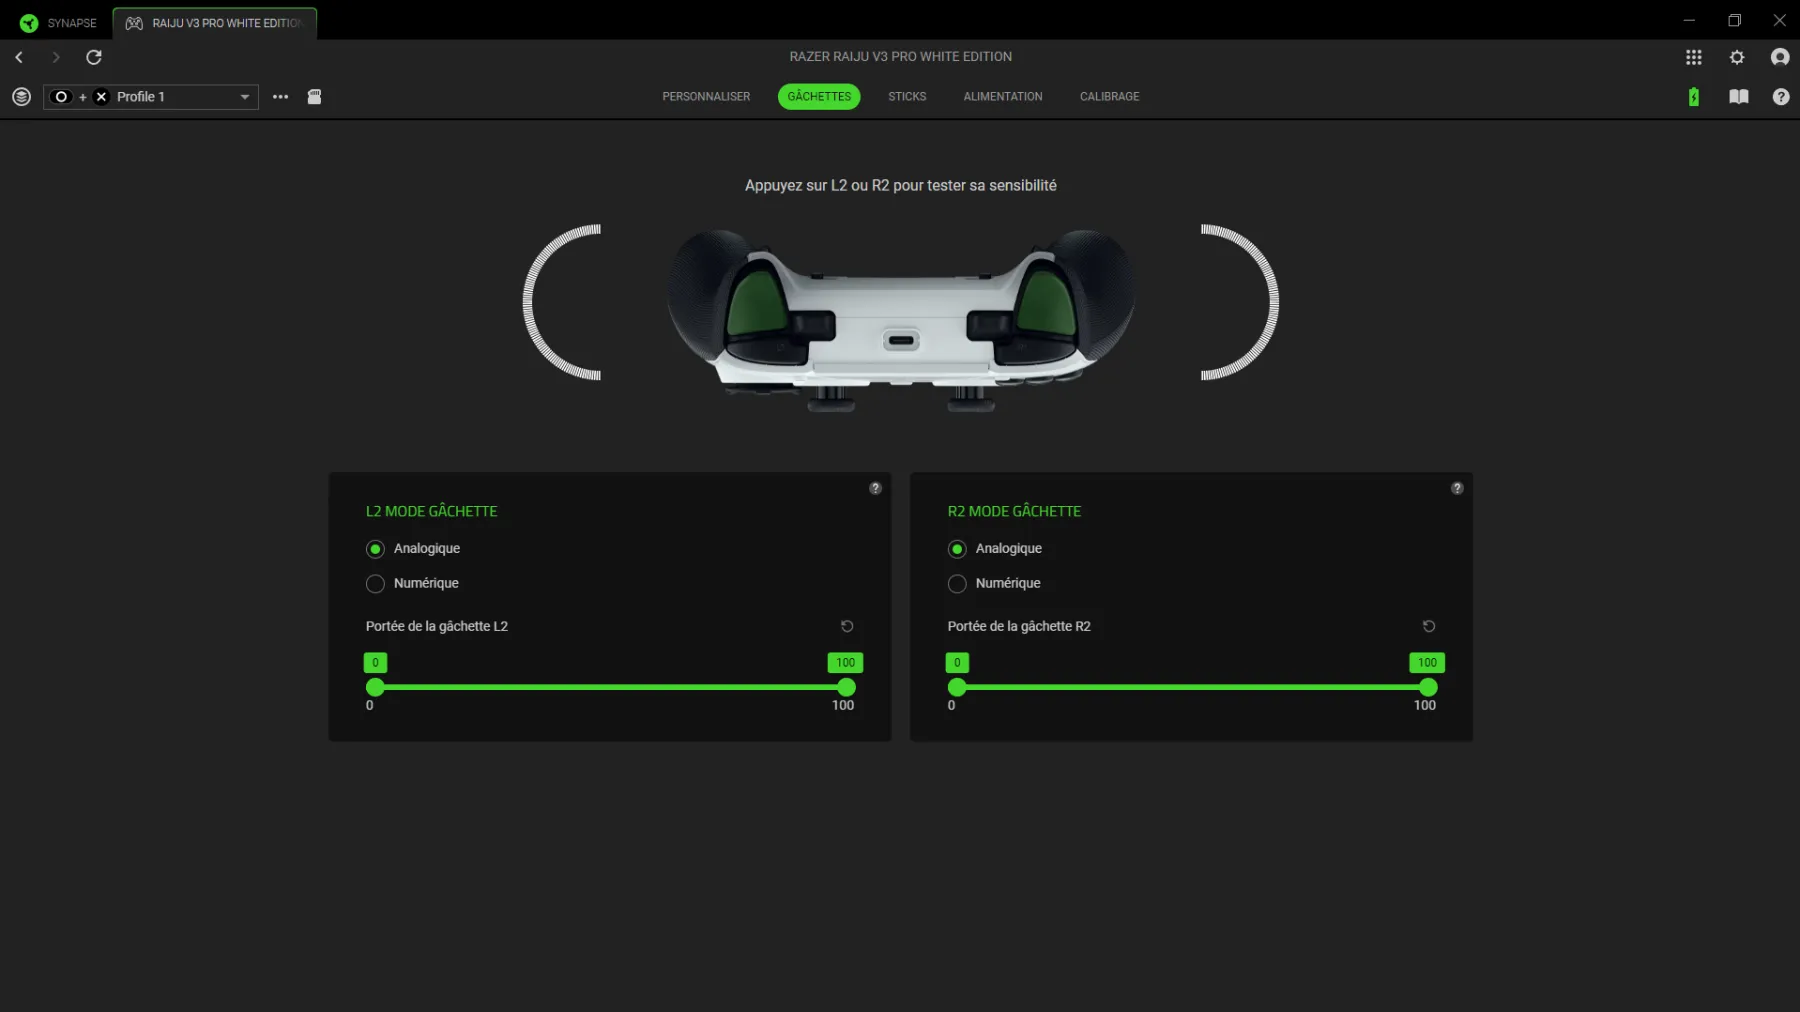Image resolution: width=1800 pixels, height=1012 pixels.
Task: Open the profile options ellipsis menu
Action: coord(280,97)
